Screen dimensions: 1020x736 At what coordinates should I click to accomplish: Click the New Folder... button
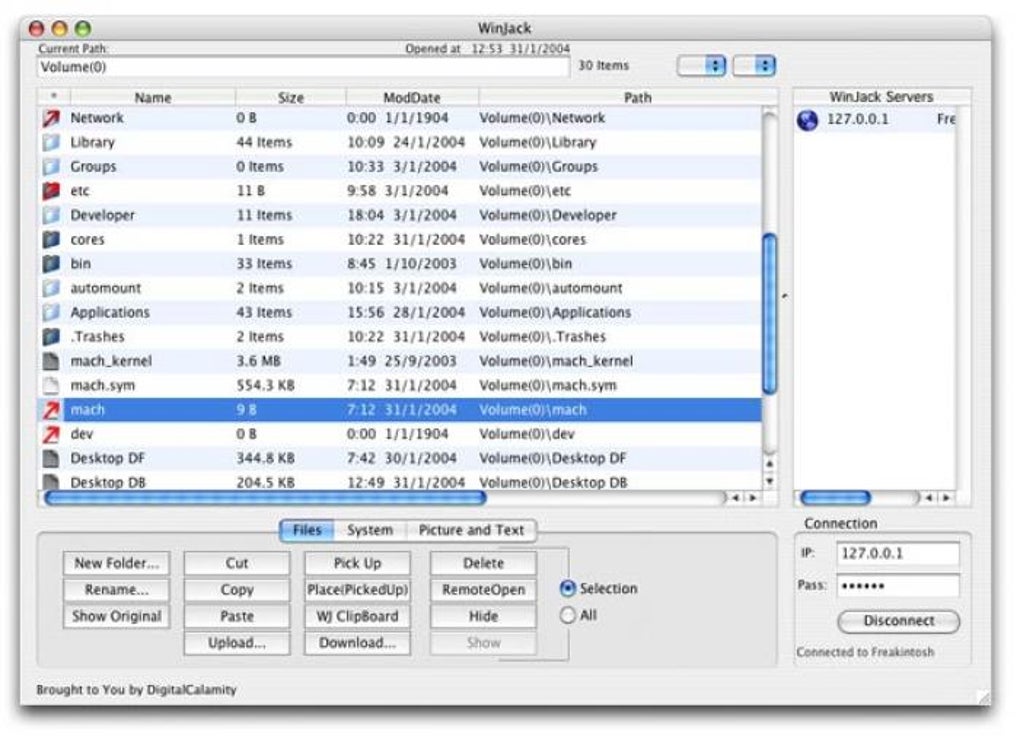(x=116, y=564)
